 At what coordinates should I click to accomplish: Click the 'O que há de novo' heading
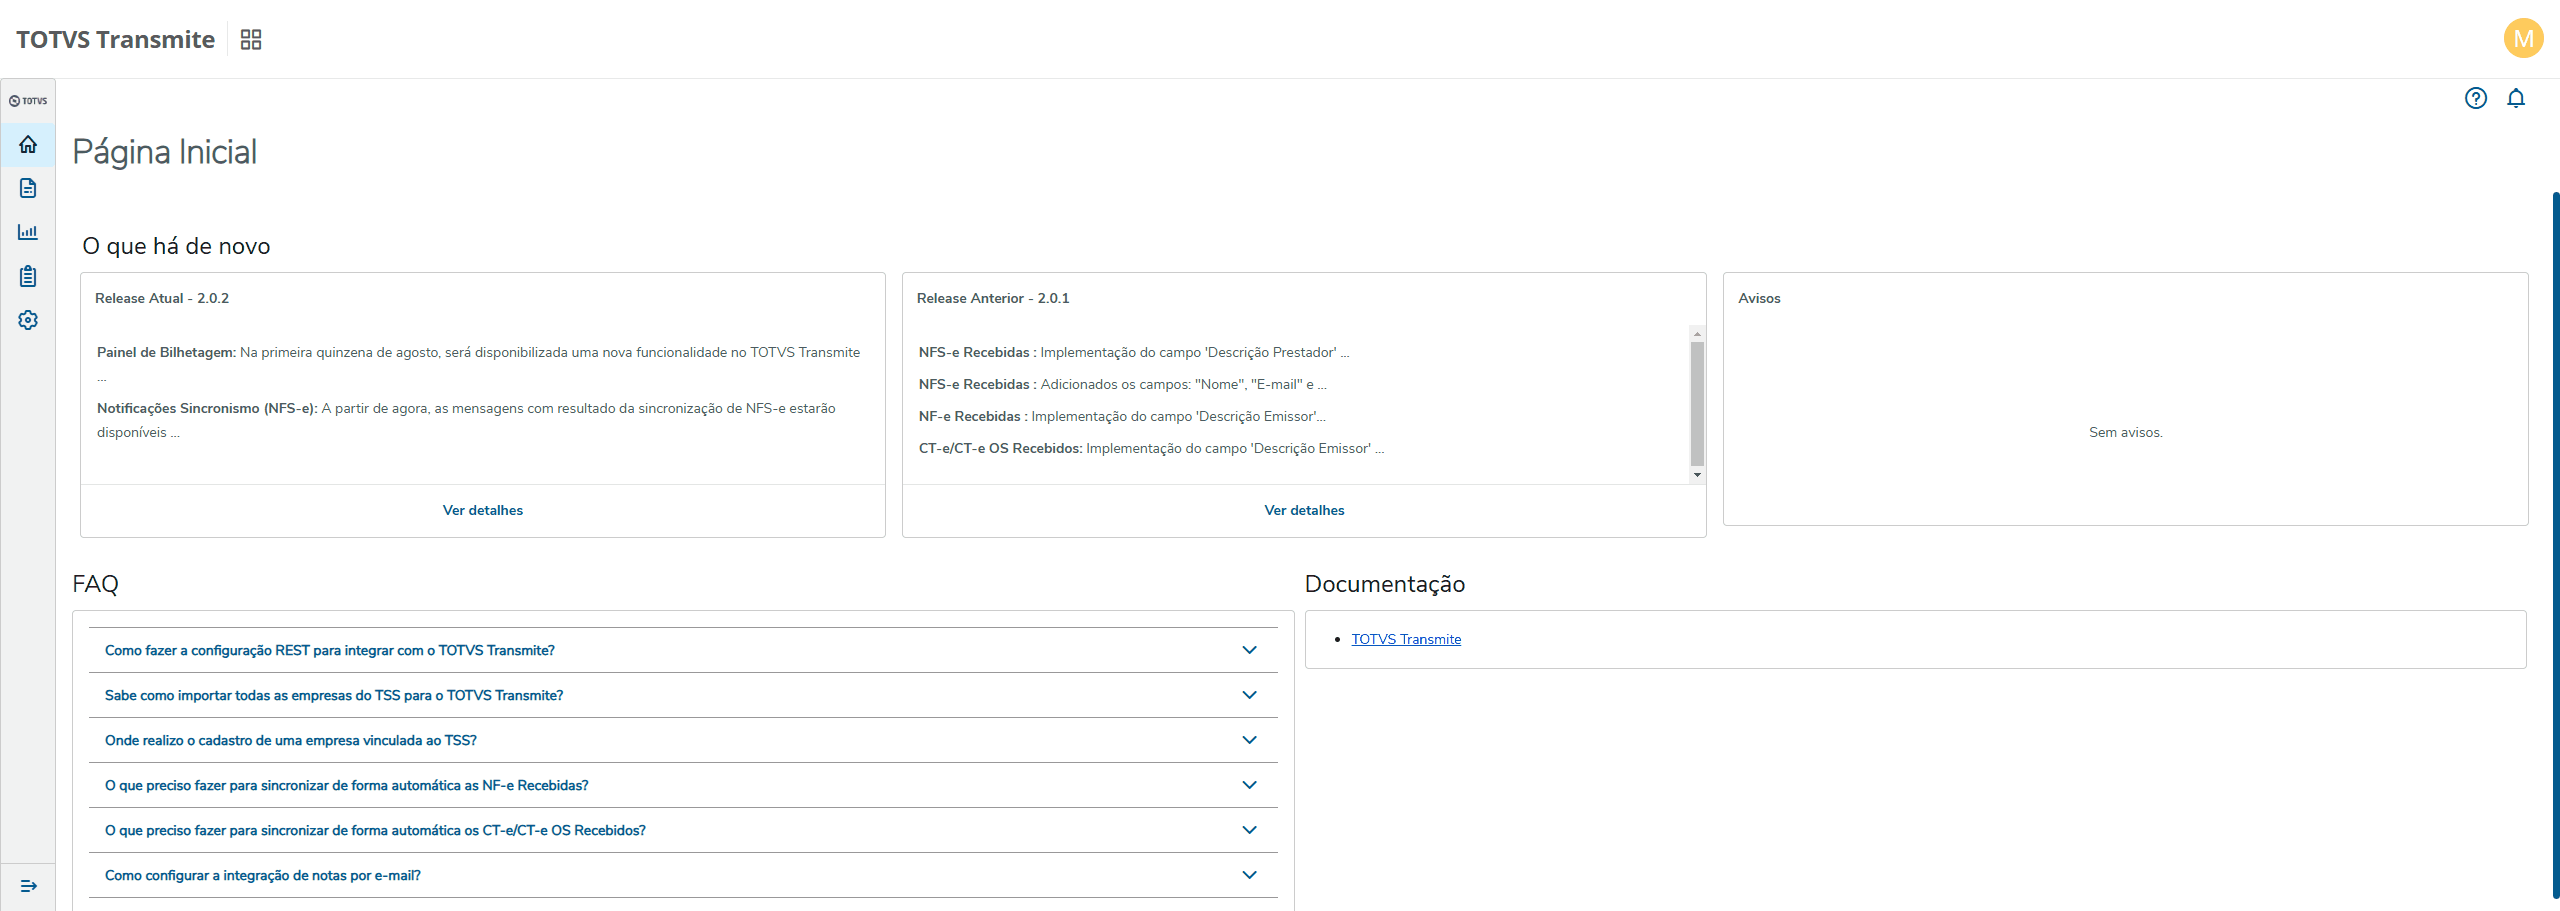176,246
